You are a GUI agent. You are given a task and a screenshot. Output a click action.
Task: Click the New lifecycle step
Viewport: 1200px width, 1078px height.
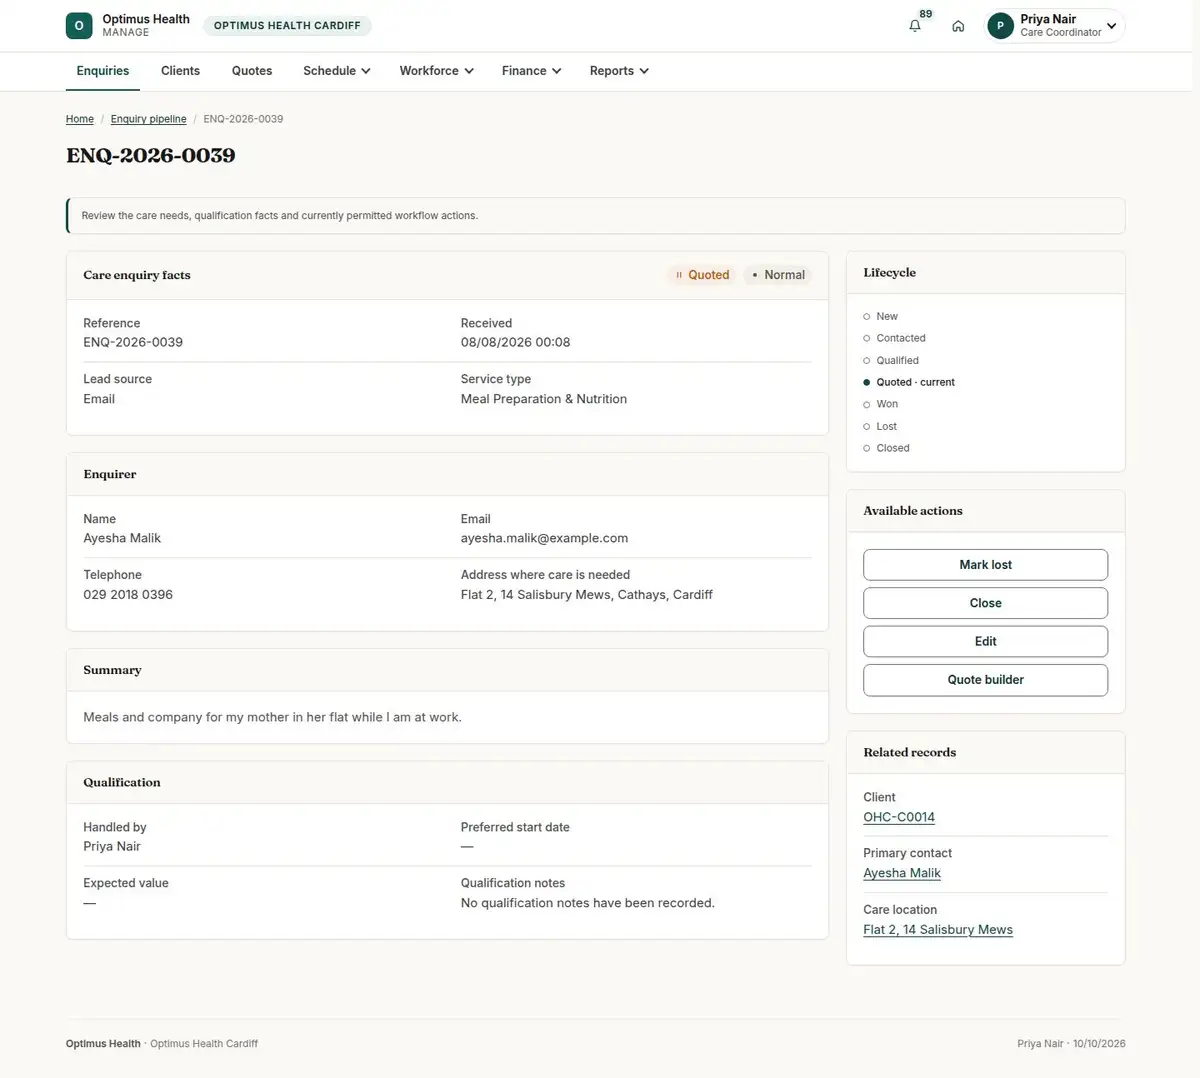[x=881, y=316]
